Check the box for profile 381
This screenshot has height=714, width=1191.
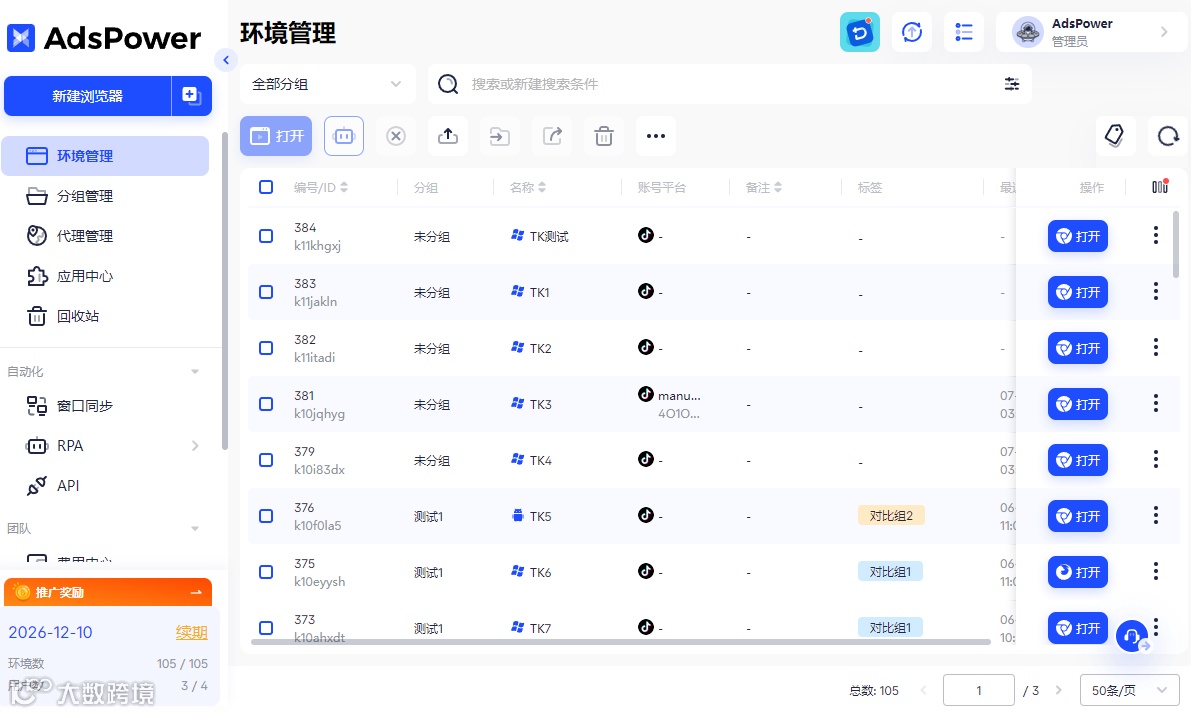266,404
